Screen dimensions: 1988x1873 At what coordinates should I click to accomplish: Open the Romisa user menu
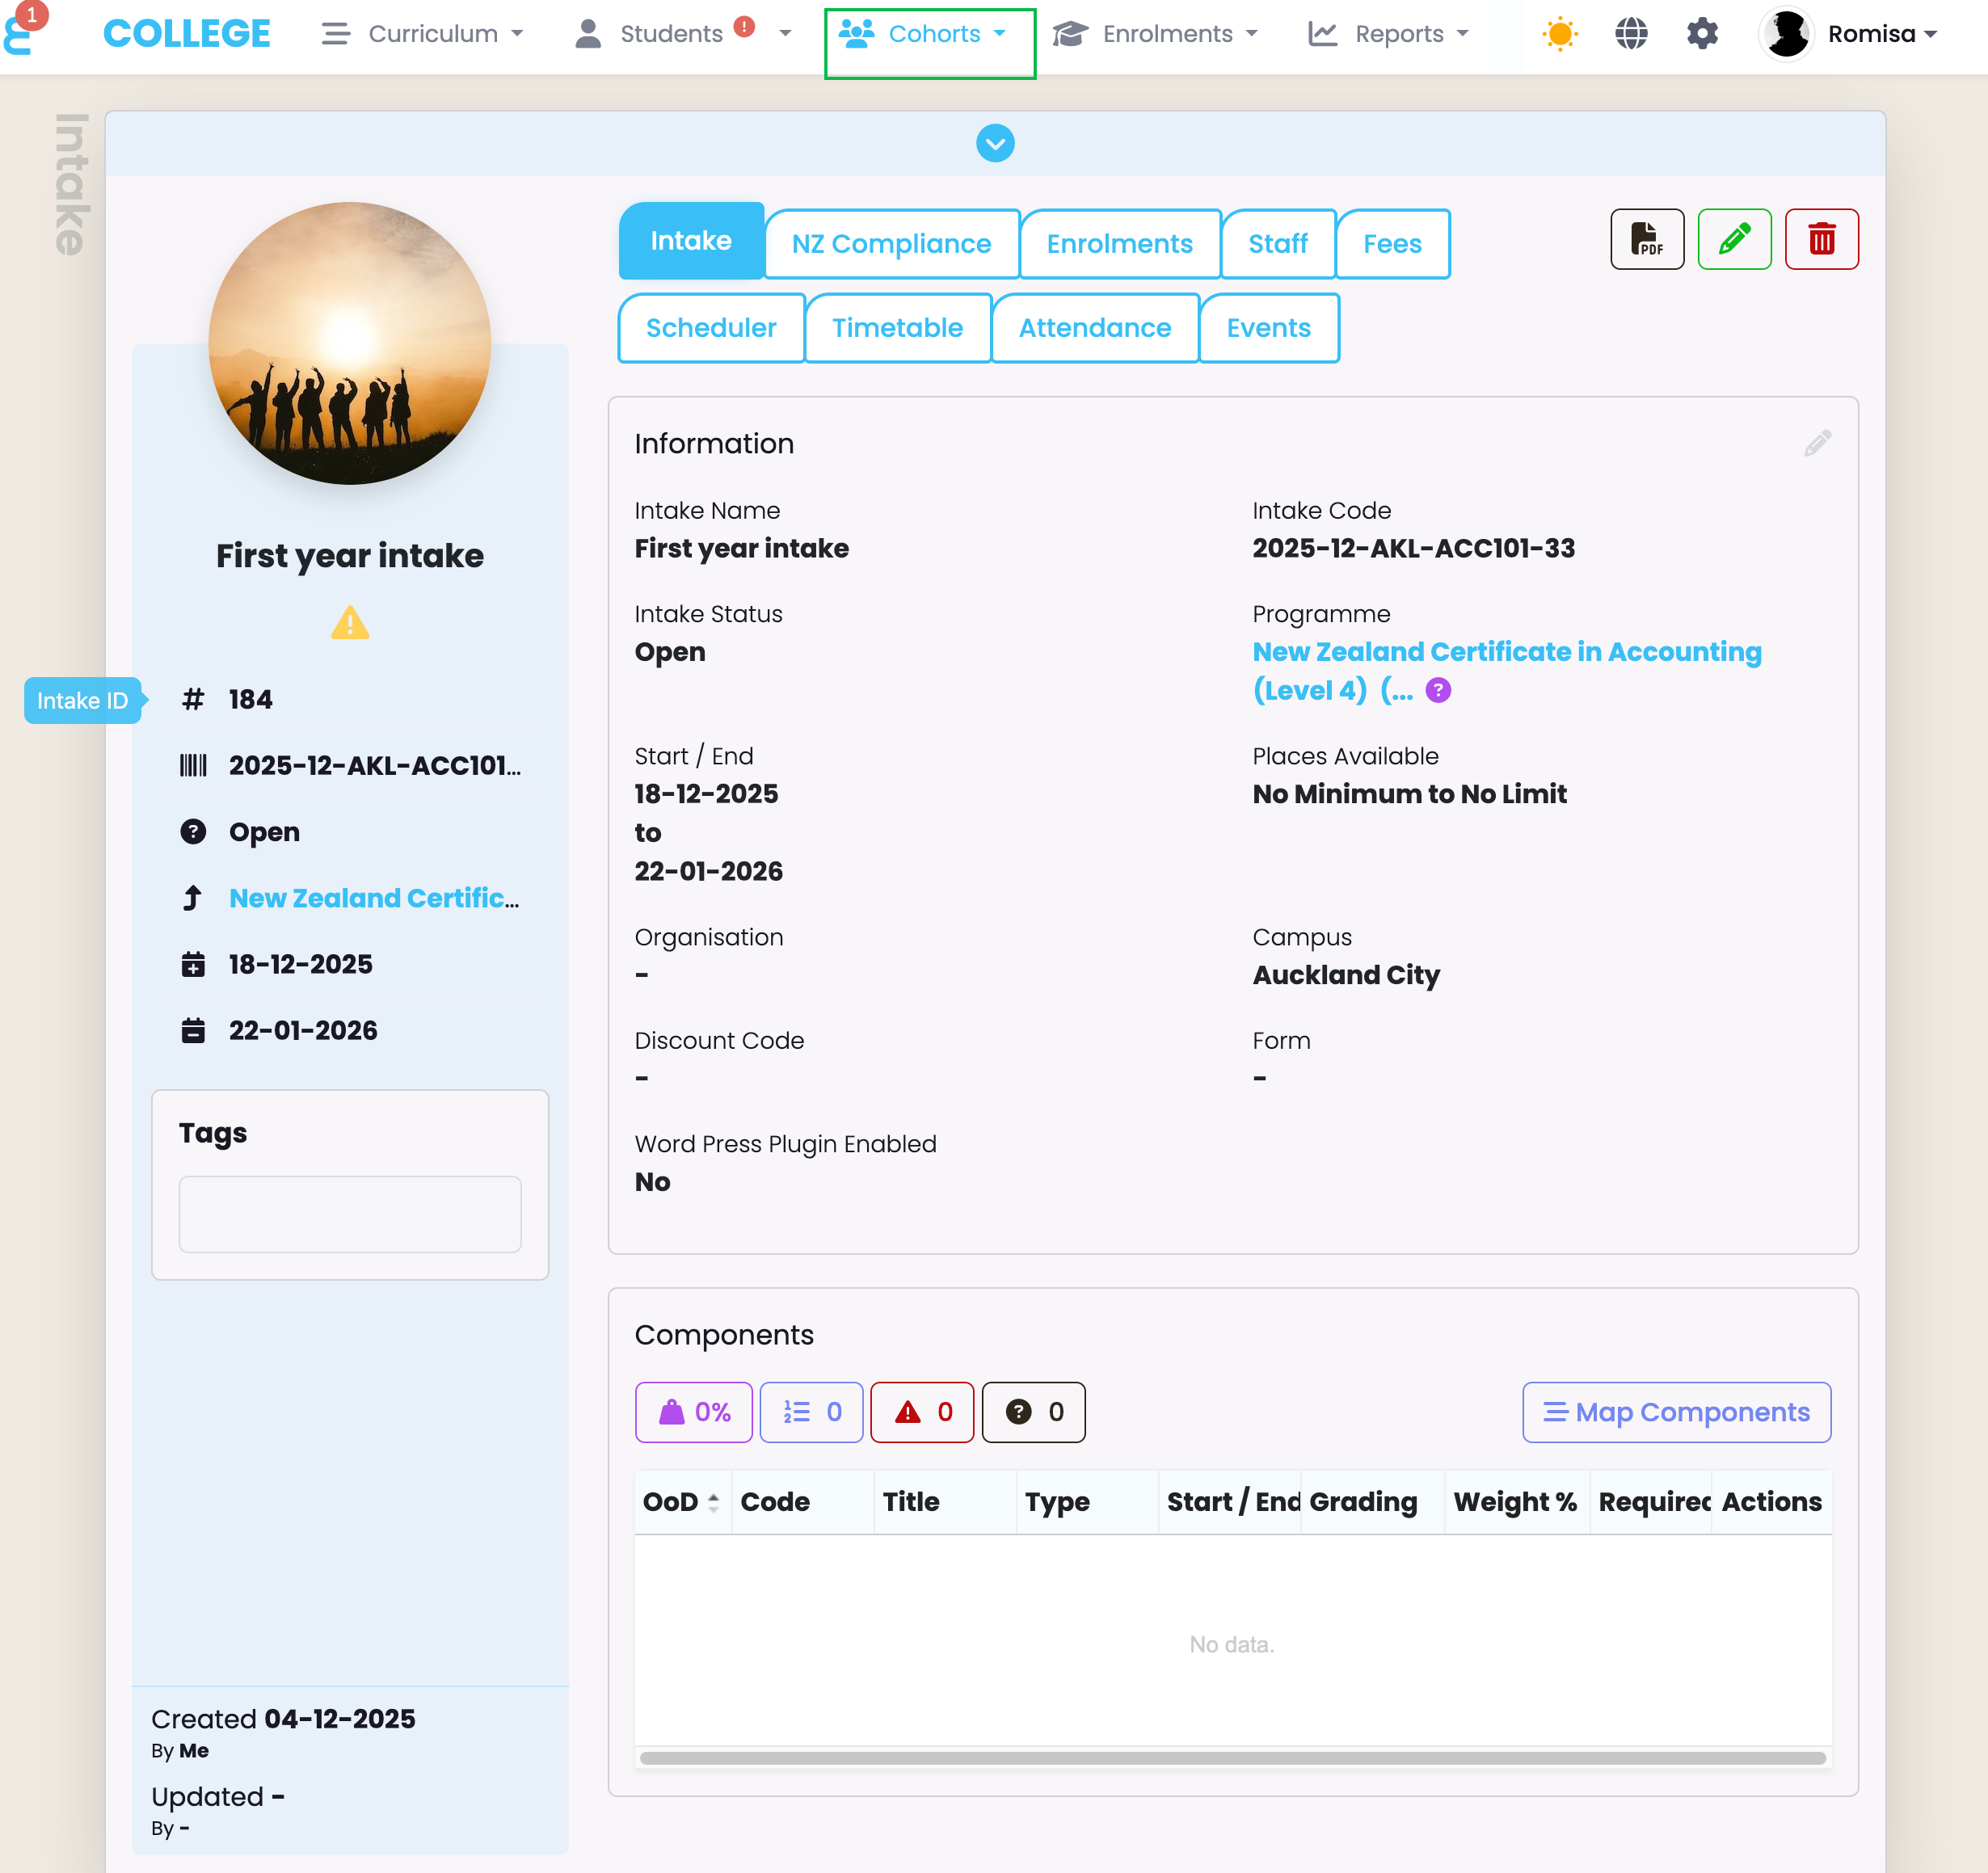(x=1851, y=34)
